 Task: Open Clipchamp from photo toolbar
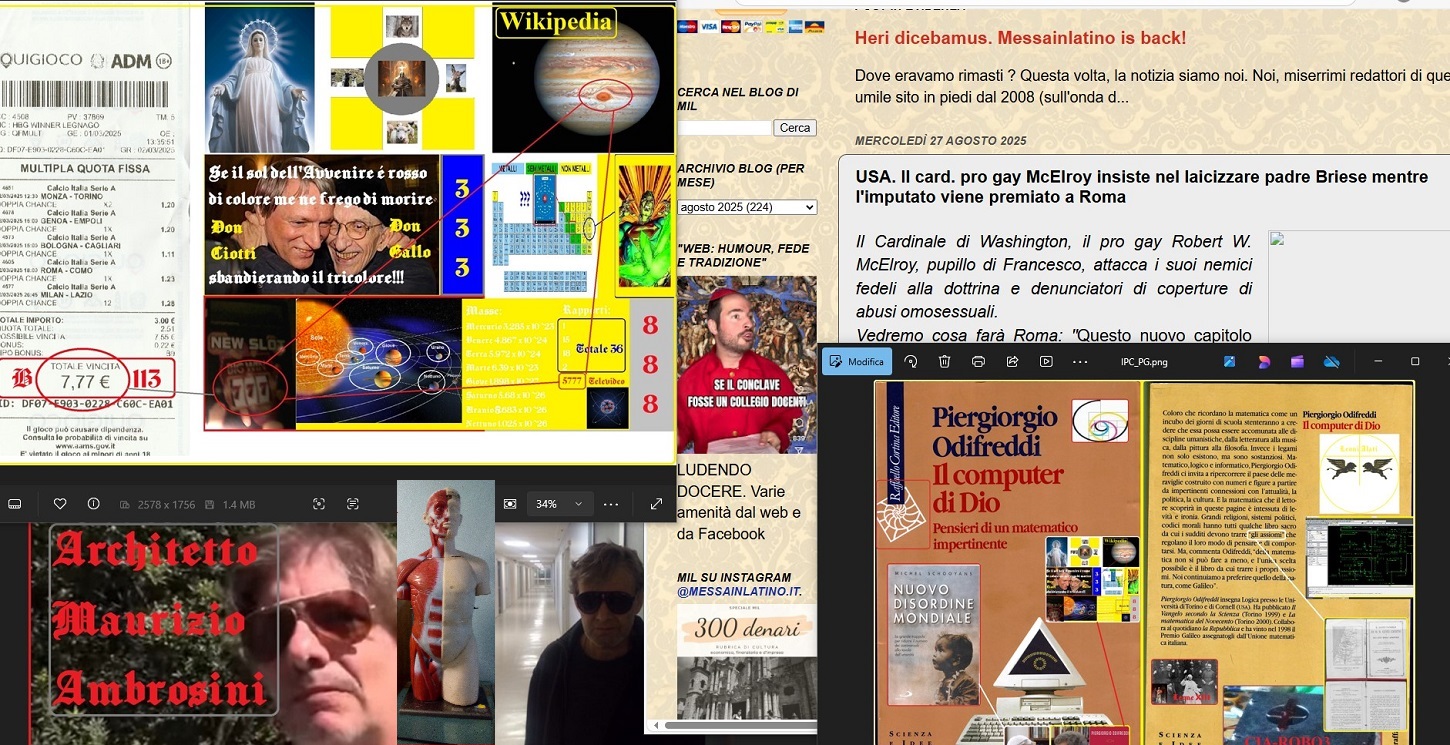point(1297,361)
